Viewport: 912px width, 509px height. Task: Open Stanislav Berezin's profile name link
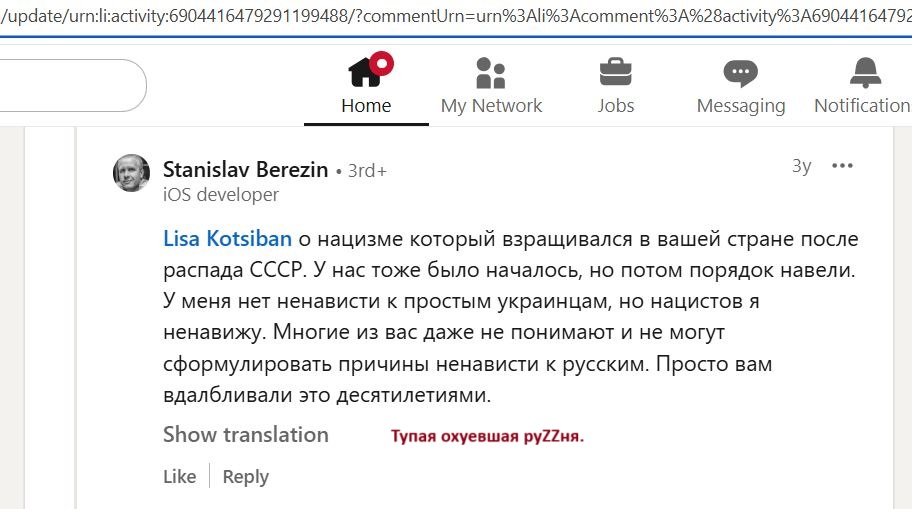(245, 170)
